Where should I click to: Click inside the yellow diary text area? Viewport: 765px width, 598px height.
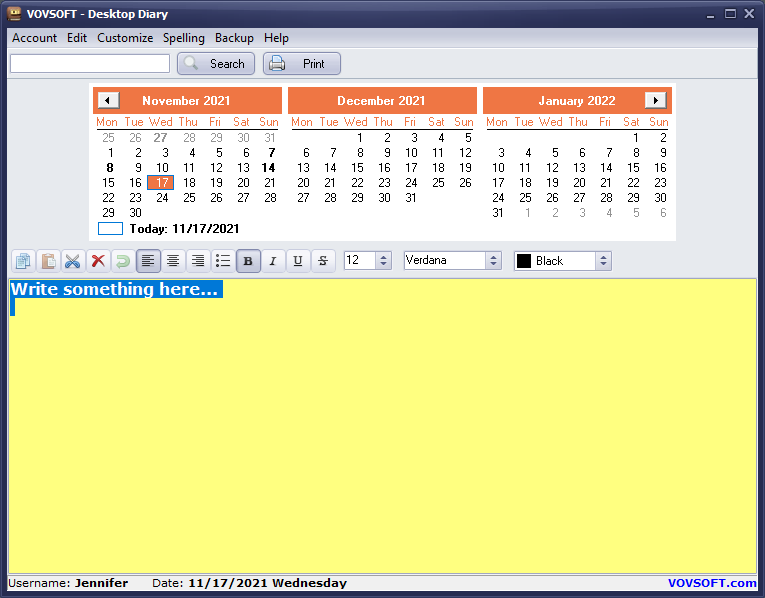[382, 426]
